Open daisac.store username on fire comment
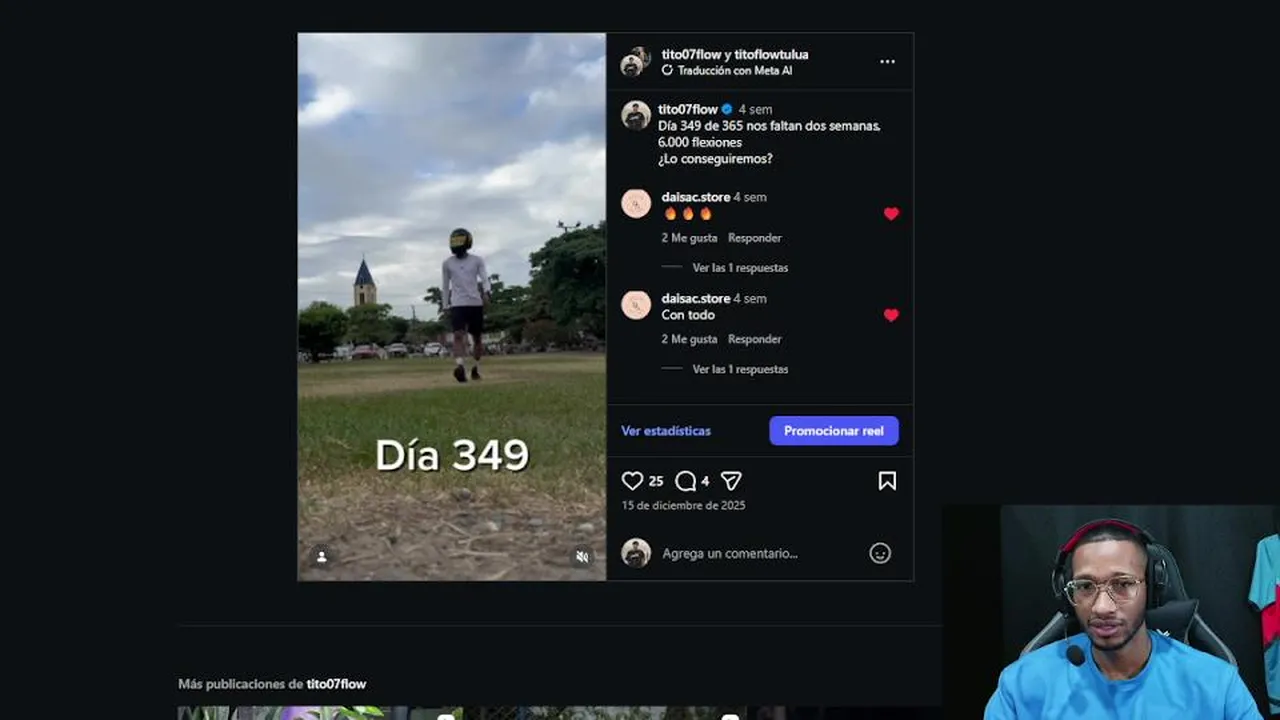The height and width of the screenshot is (720, 1280). click(696, 197)
